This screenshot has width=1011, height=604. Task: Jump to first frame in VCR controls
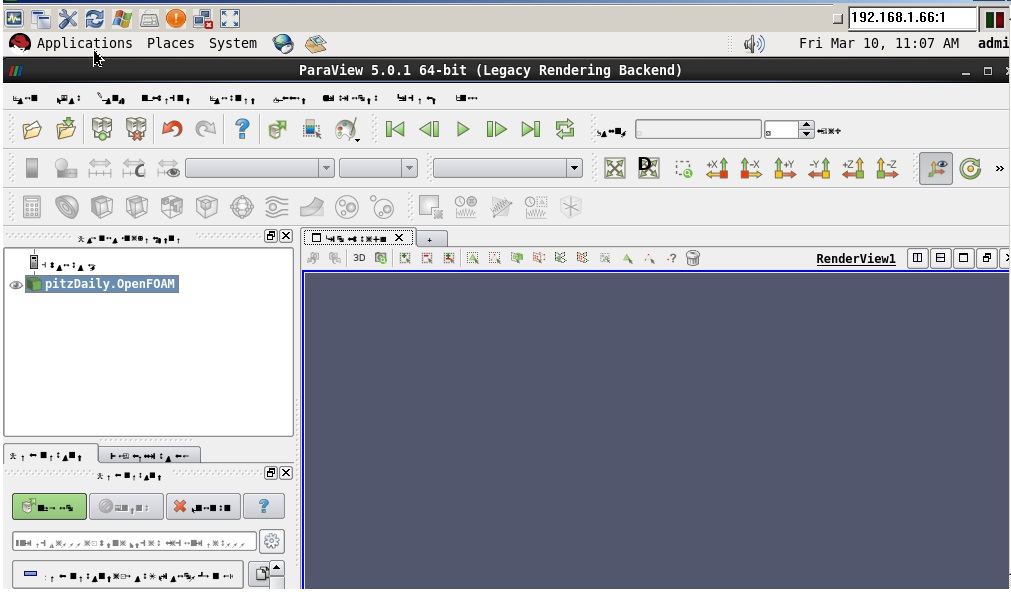(395, 130)
